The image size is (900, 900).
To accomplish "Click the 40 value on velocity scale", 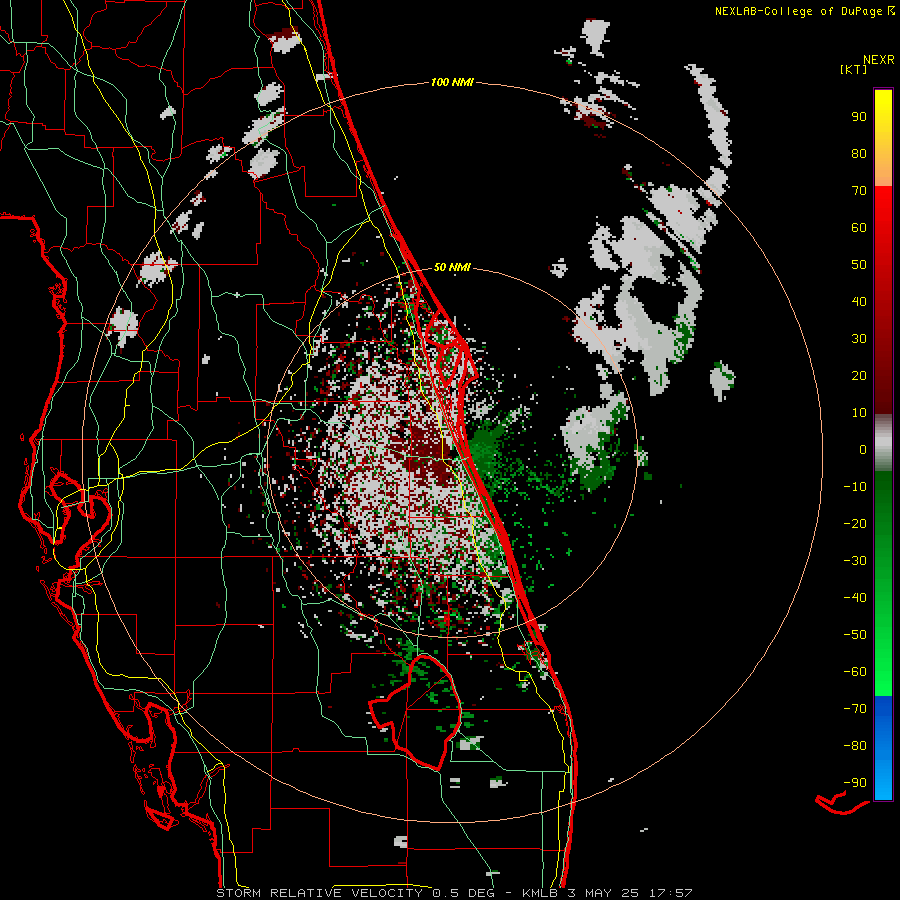I will [859, 302].
